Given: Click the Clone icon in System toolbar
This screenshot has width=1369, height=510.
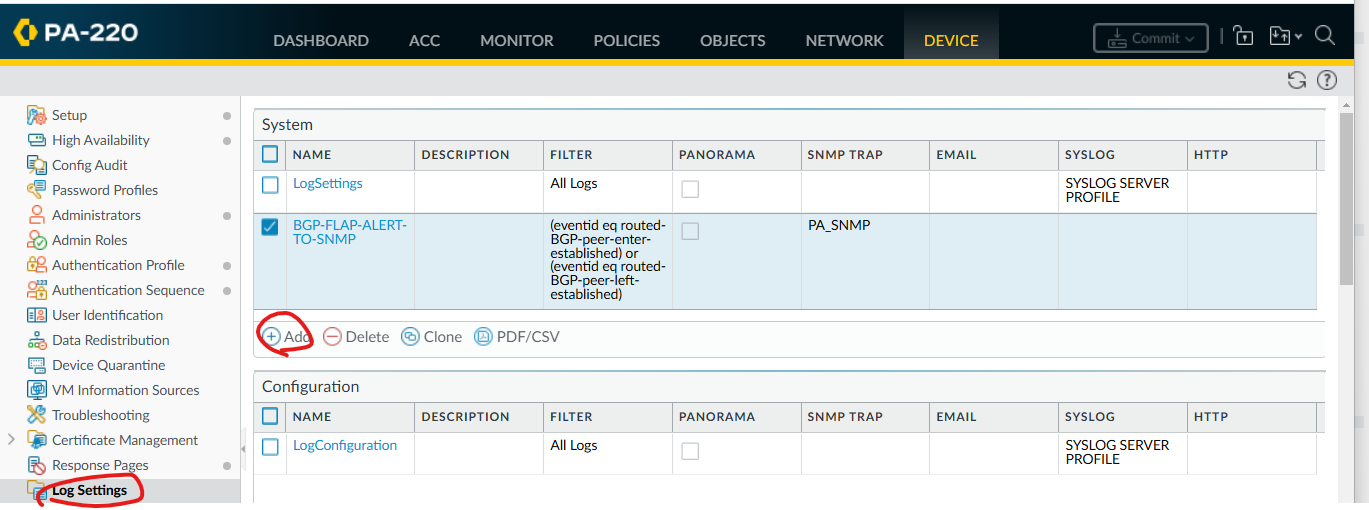Looking at the screenshot, I should point(410,337).
